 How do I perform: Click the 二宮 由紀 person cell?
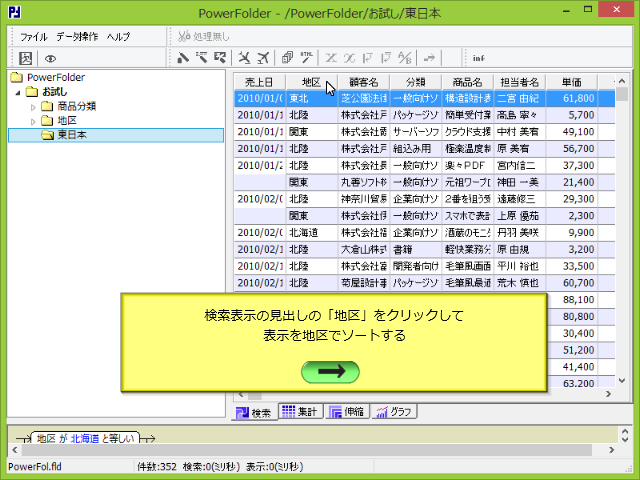(520, 98)
